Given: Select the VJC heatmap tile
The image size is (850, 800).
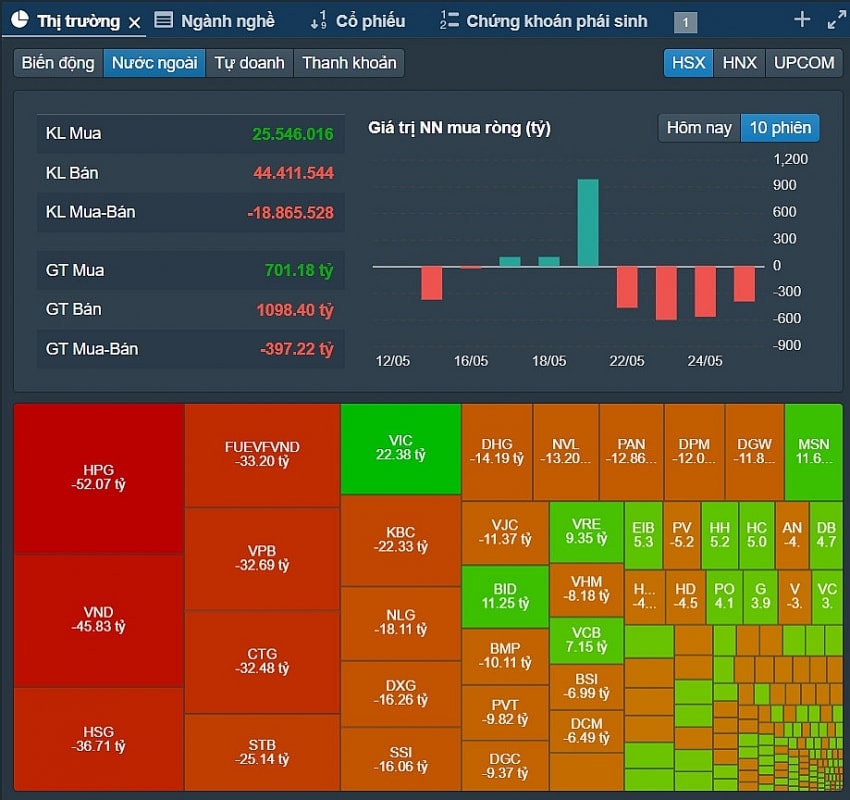Looking at the screenshot, I should 505,533.
